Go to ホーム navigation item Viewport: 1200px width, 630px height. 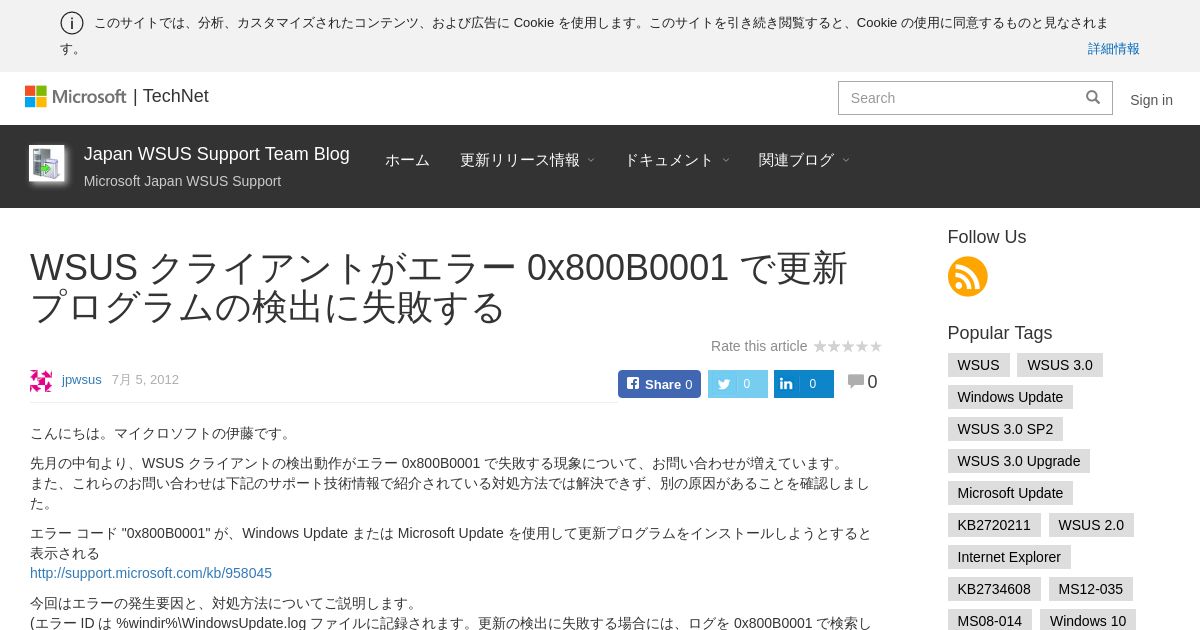407,160
